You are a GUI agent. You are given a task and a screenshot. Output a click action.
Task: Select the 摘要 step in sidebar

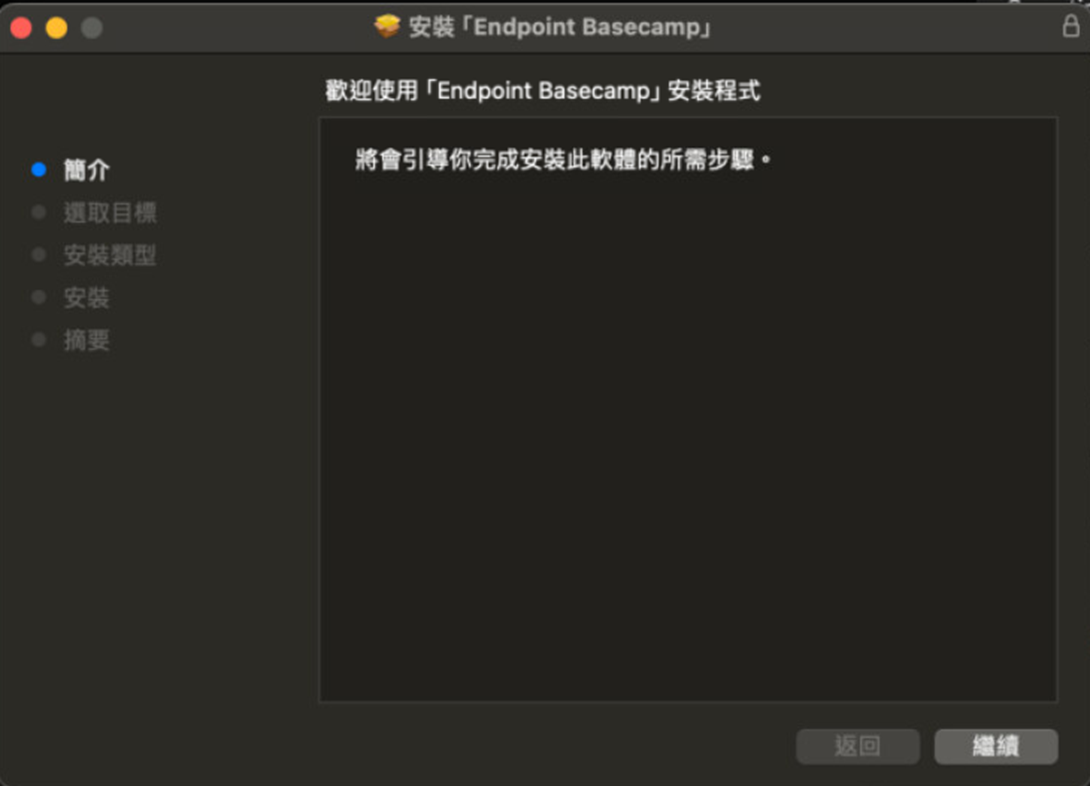click(86, 341)
